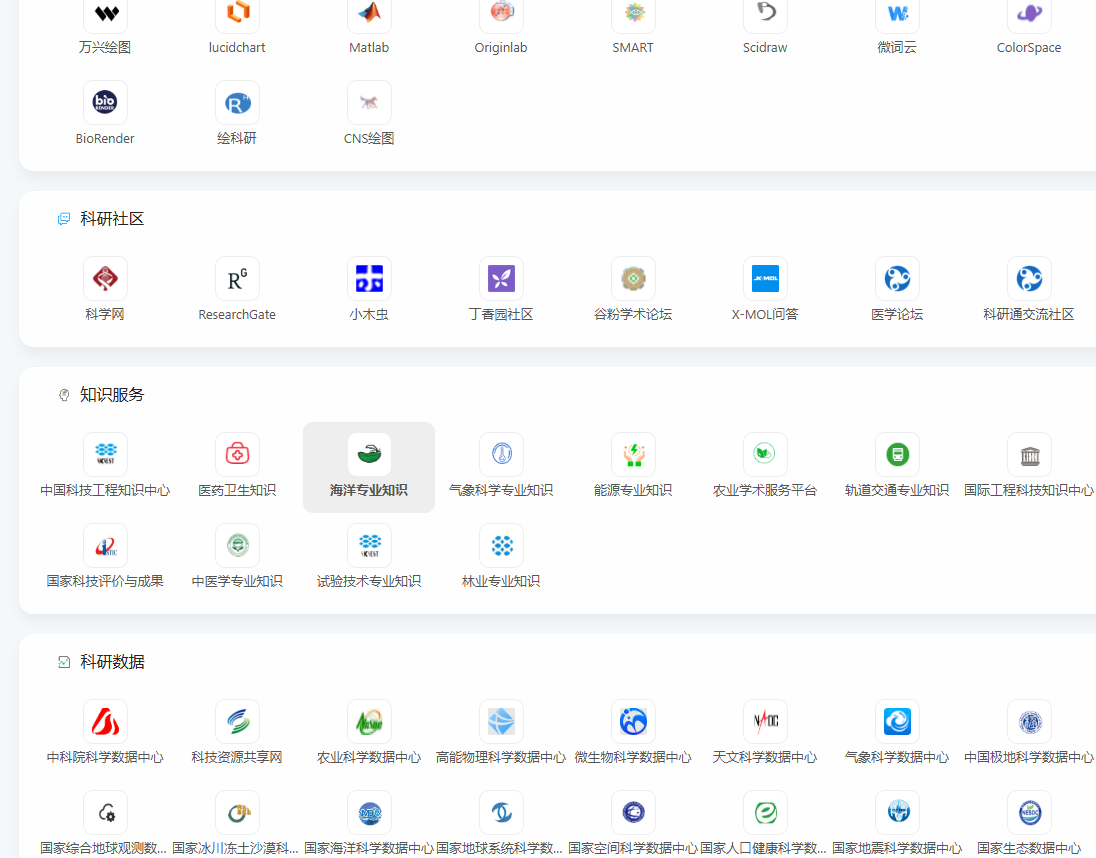The height and width of the screenshot is (858, 1096).
Task: Click the 丁香园社区 icon
Action: [501, 278]
